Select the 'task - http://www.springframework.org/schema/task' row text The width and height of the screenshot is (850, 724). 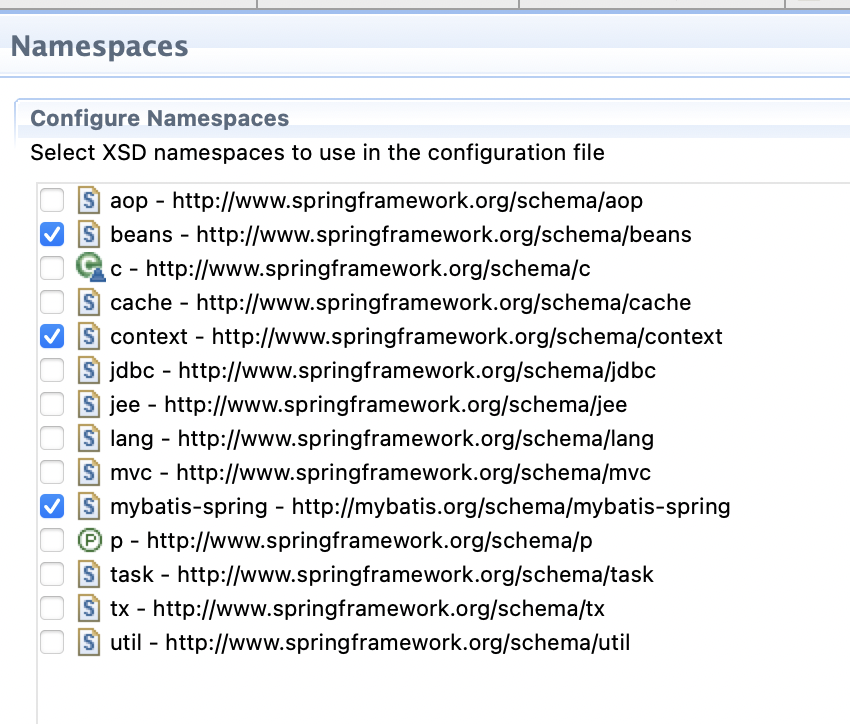pos(382,574)
